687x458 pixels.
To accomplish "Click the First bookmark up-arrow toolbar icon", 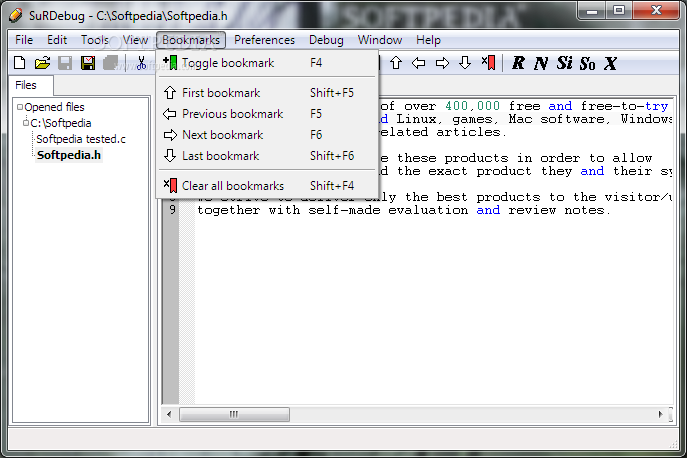I will click(396, 63).
